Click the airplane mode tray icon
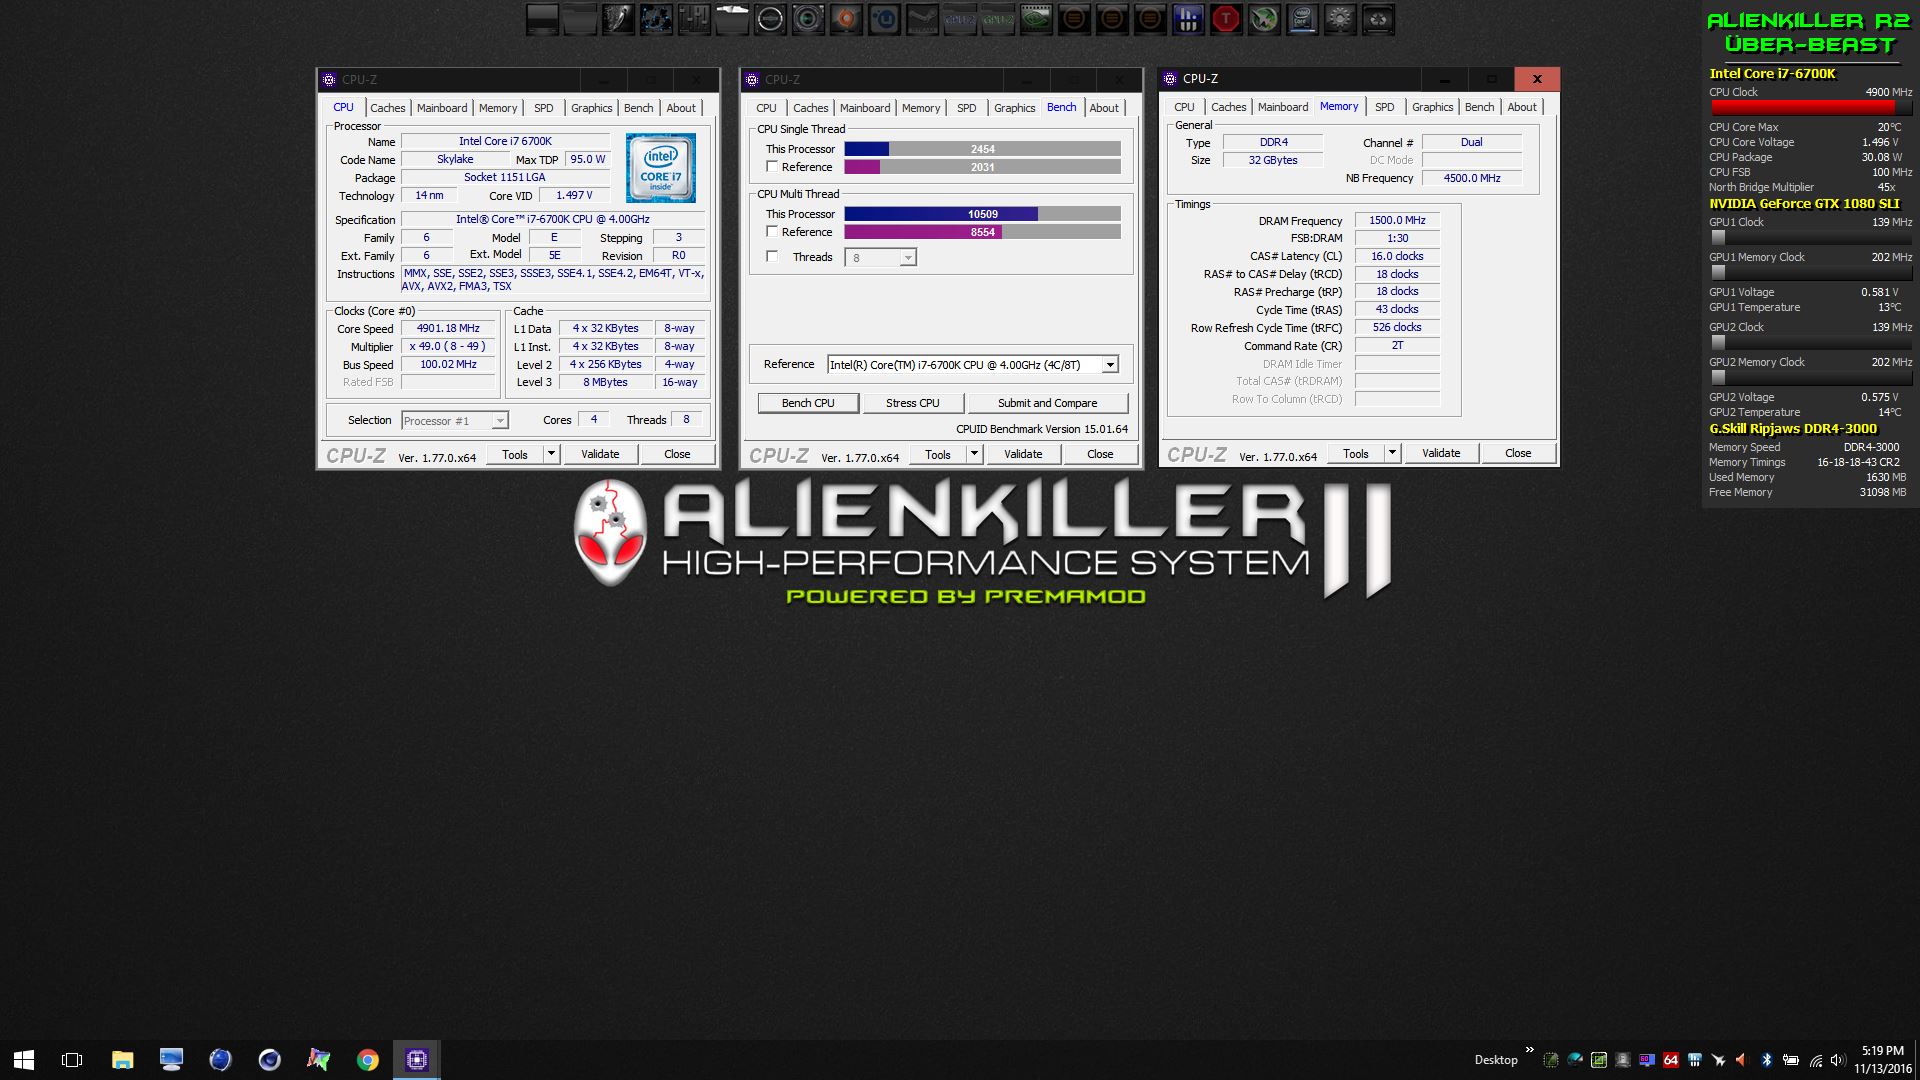Viewport: 1920px width, 1080px height. [x=1719, y=1060]
